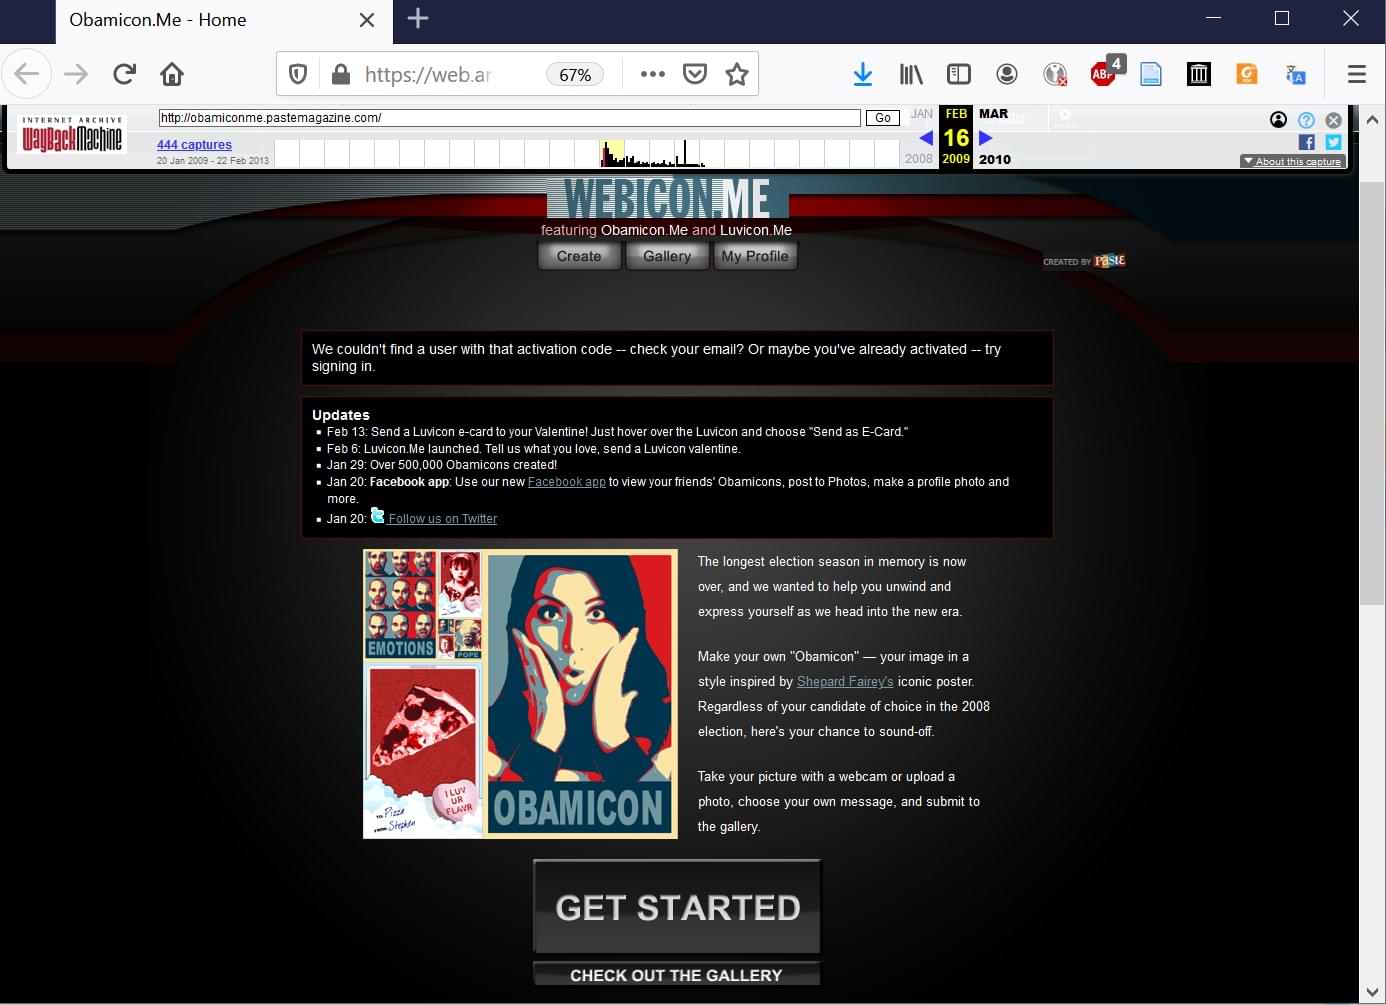Go back with the browser Back arrow
This screenshot has height=1005, width=1386.
coord(27,74)
